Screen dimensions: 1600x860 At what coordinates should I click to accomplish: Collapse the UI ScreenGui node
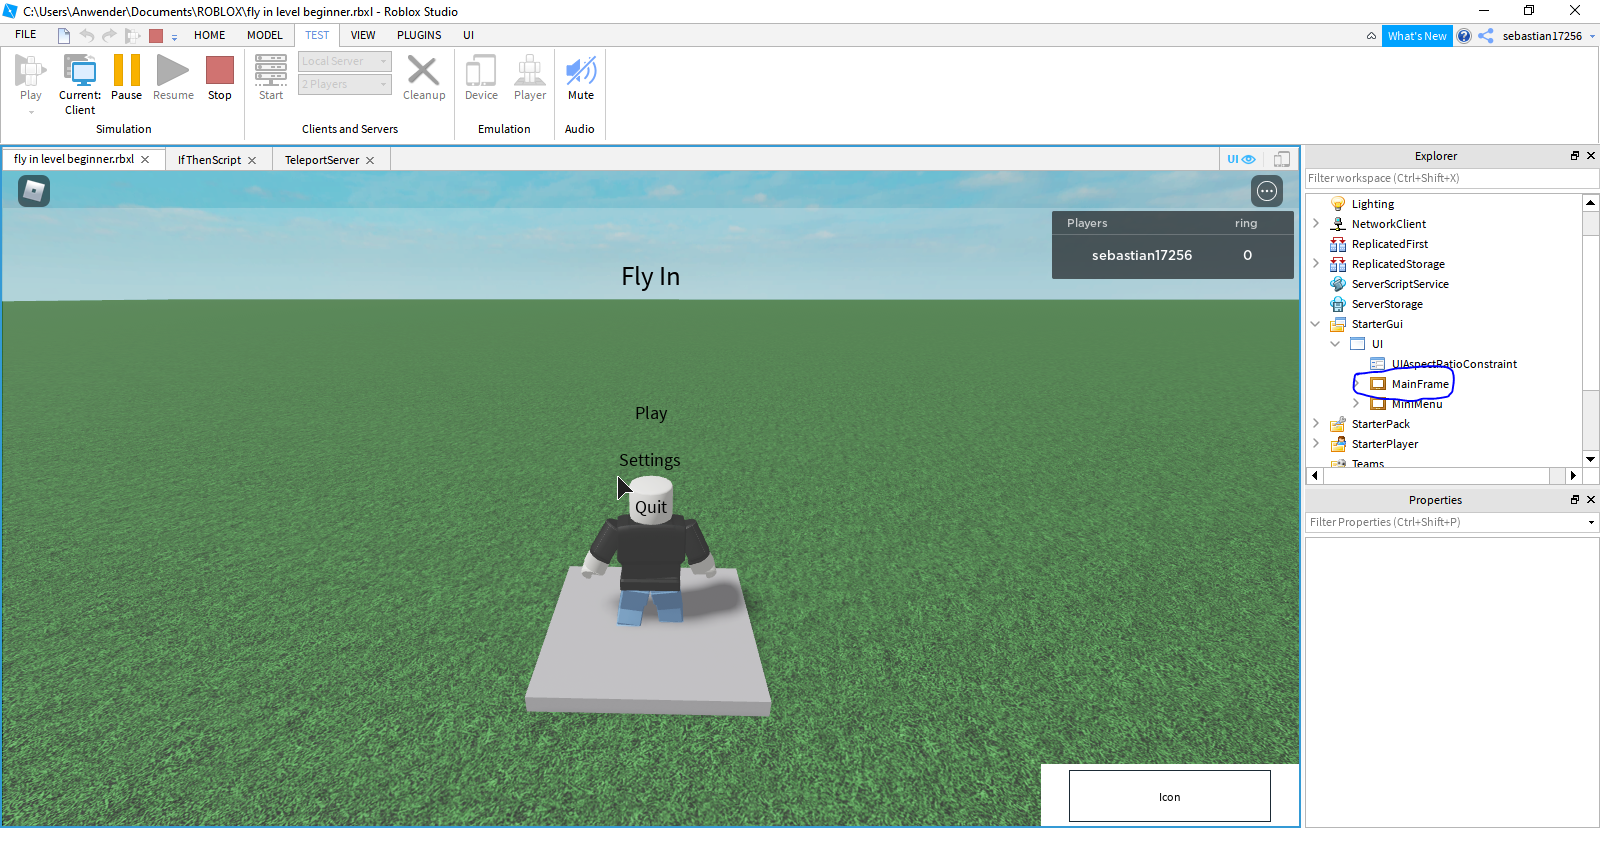click(x=1336, y=344)
